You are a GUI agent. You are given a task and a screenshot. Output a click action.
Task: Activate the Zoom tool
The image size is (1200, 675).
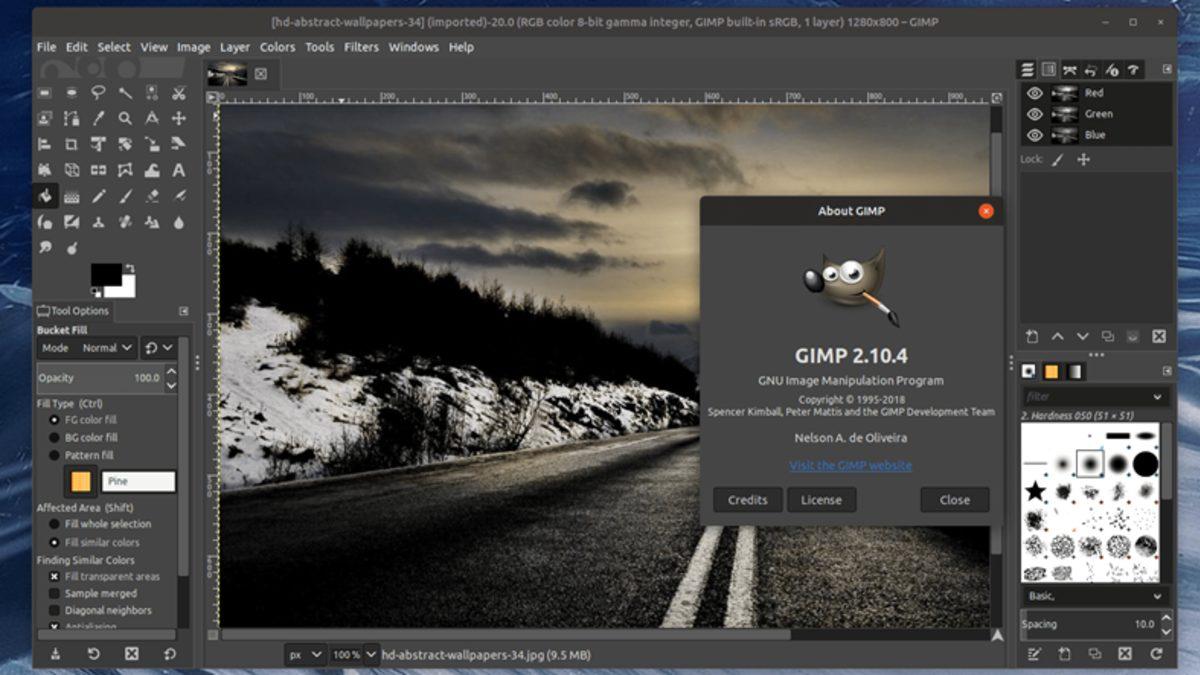point(126,118)
